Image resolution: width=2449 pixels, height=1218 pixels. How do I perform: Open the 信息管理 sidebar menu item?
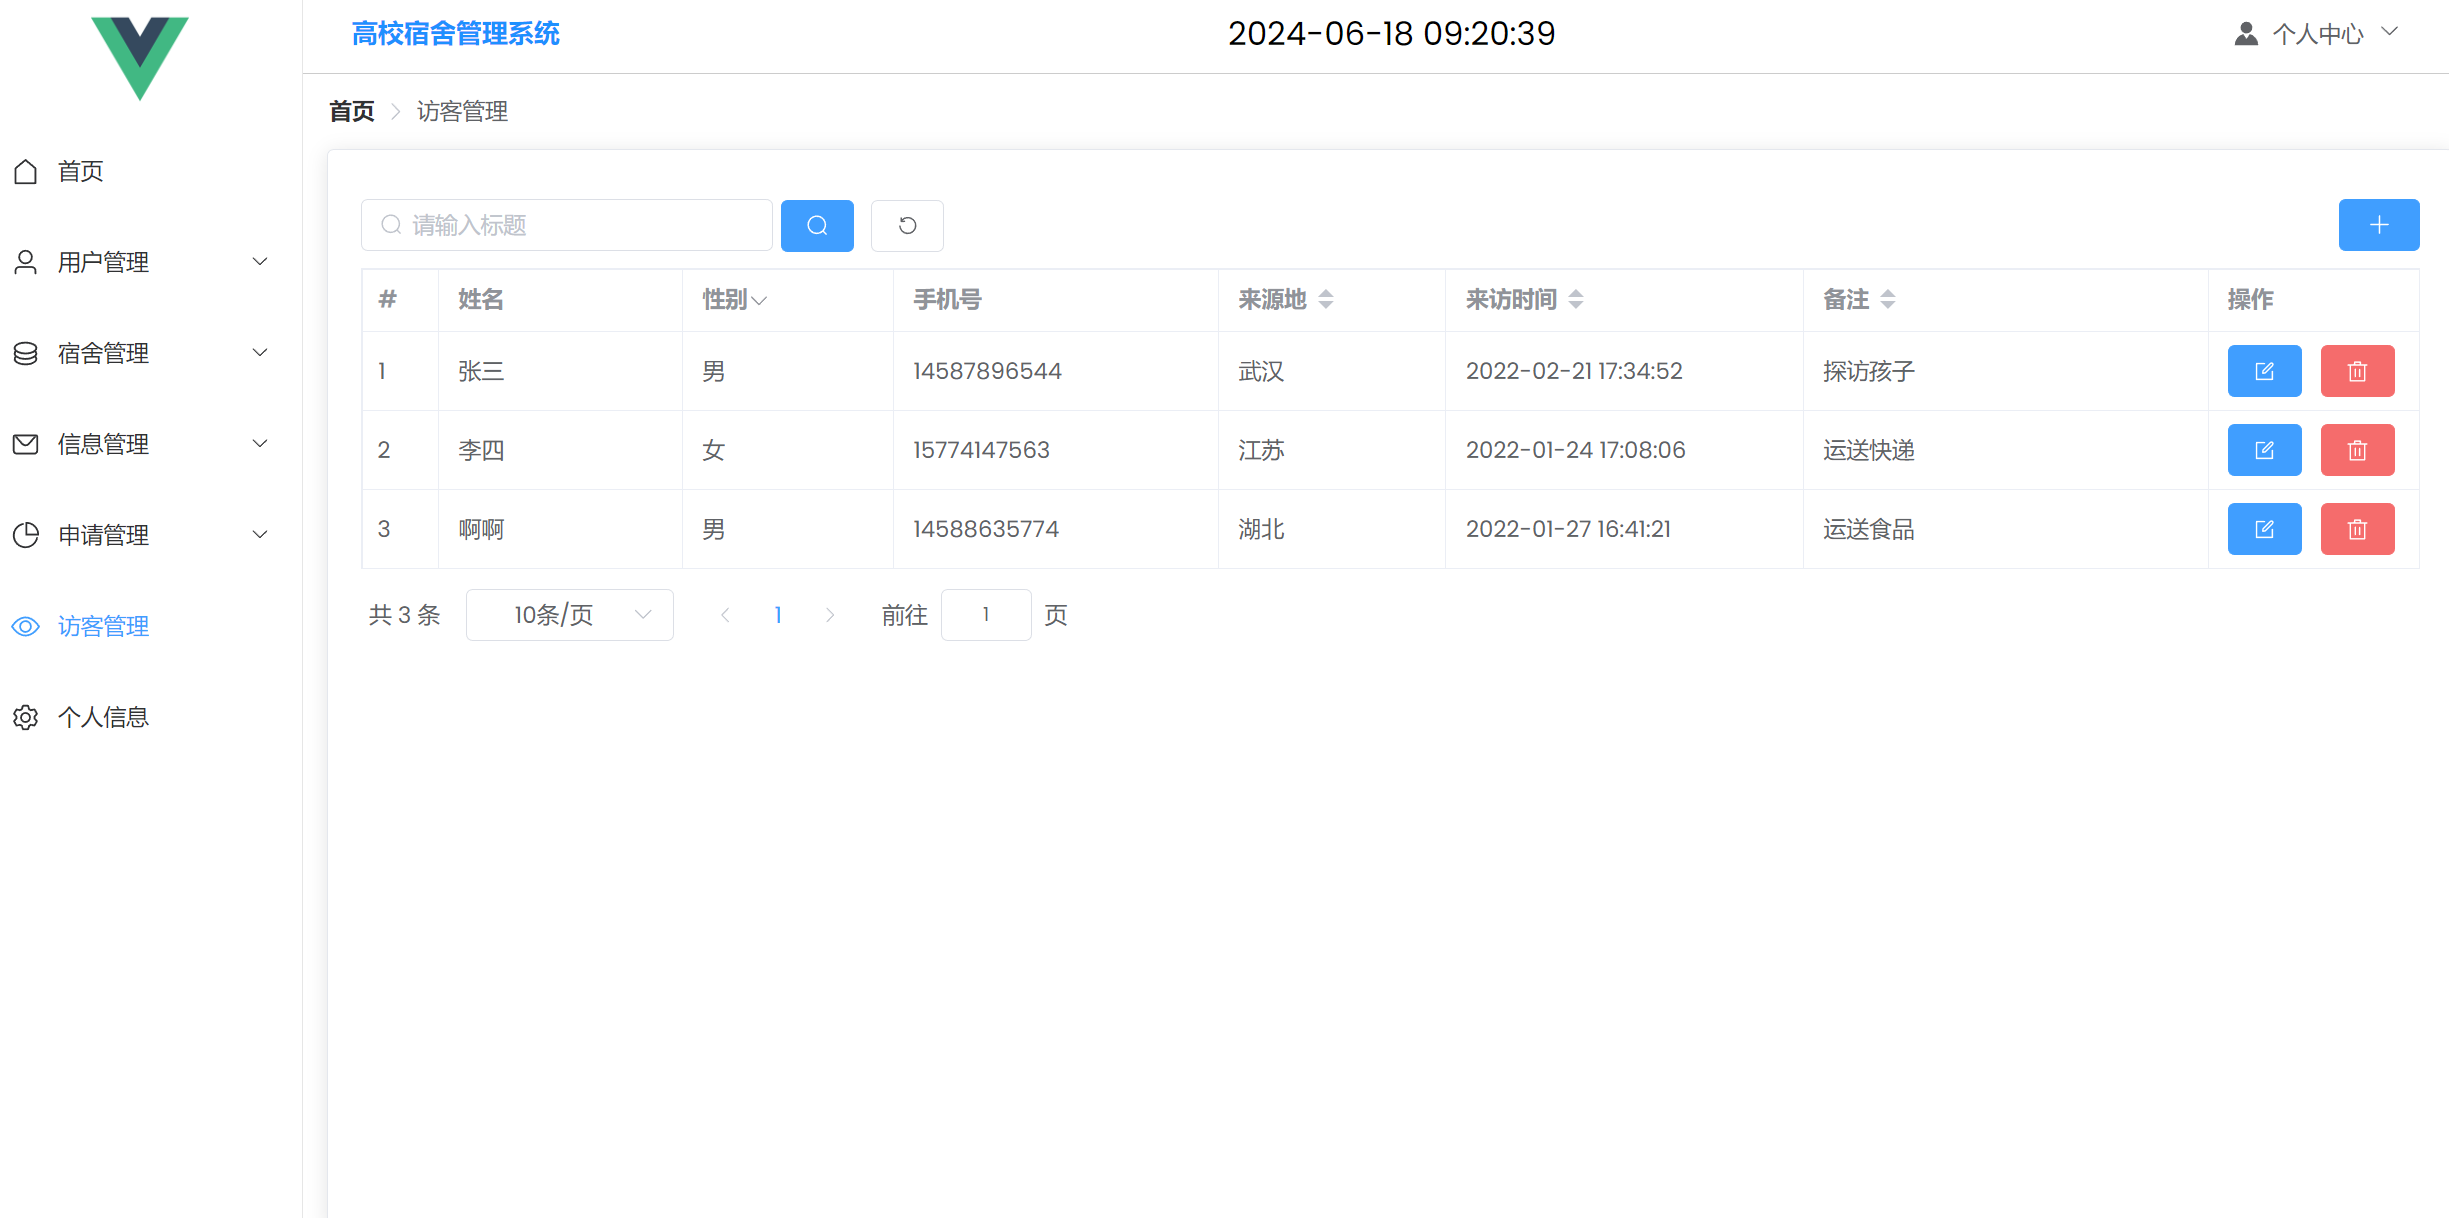tap(104, 443)
